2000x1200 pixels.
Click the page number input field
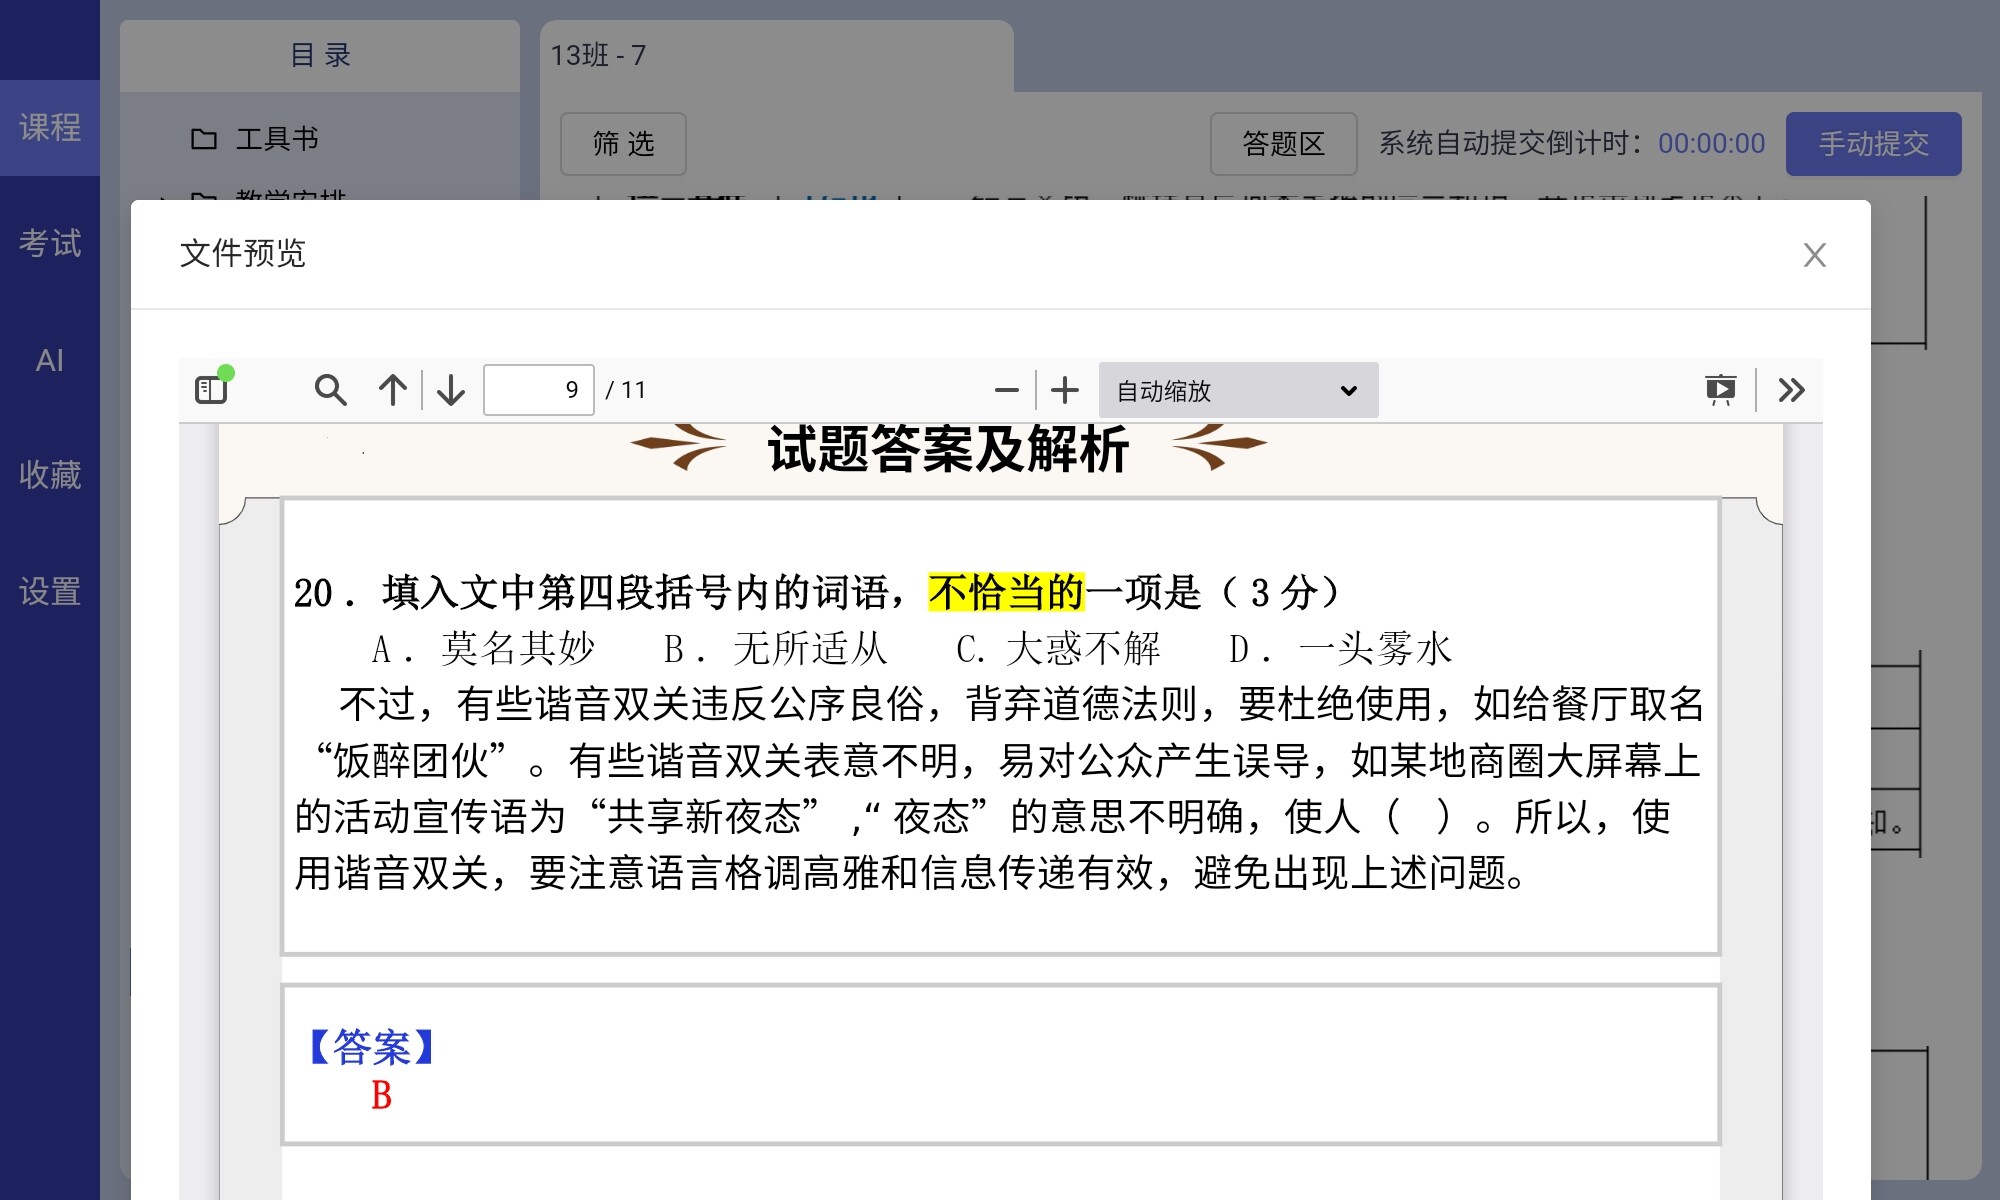(x=539, y=390)
